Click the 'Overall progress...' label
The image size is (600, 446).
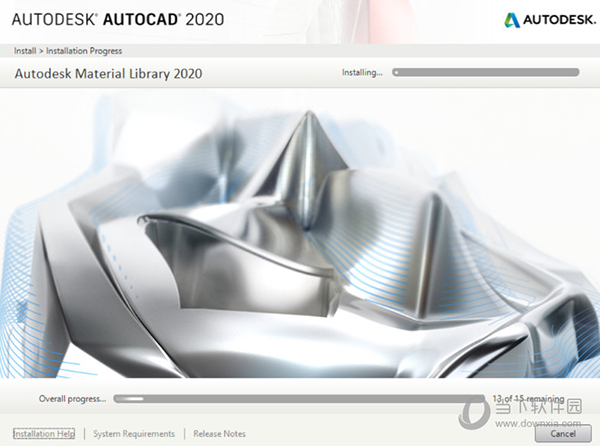72,399
